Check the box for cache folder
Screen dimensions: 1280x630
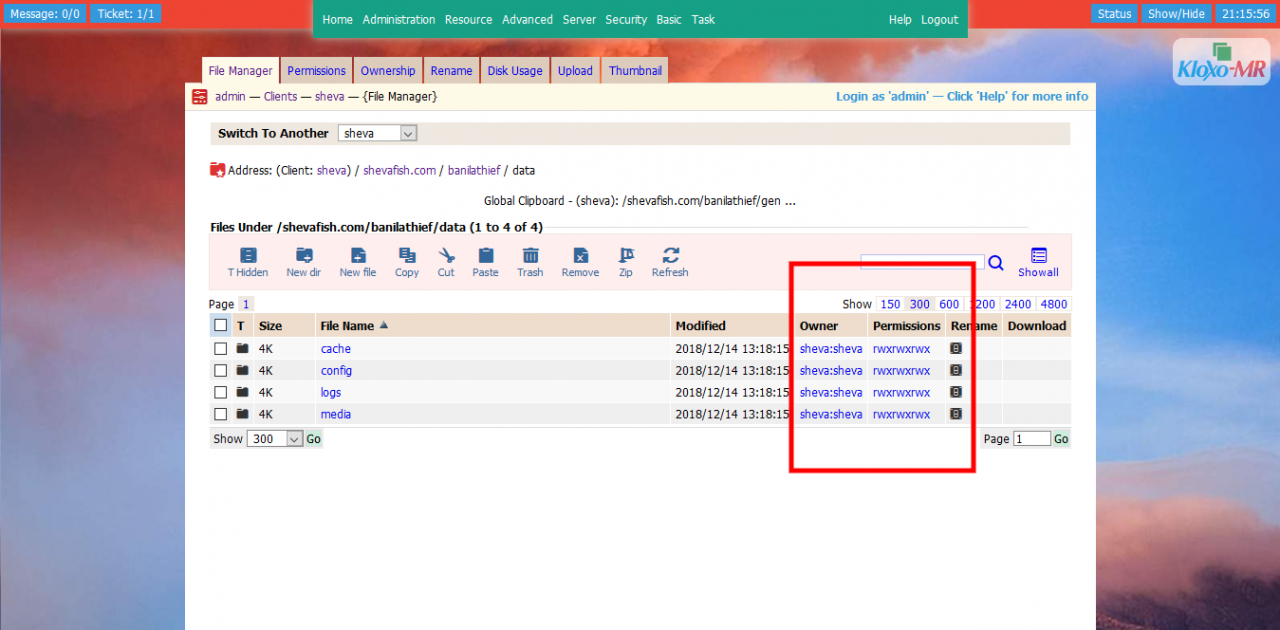coord(220,349)
